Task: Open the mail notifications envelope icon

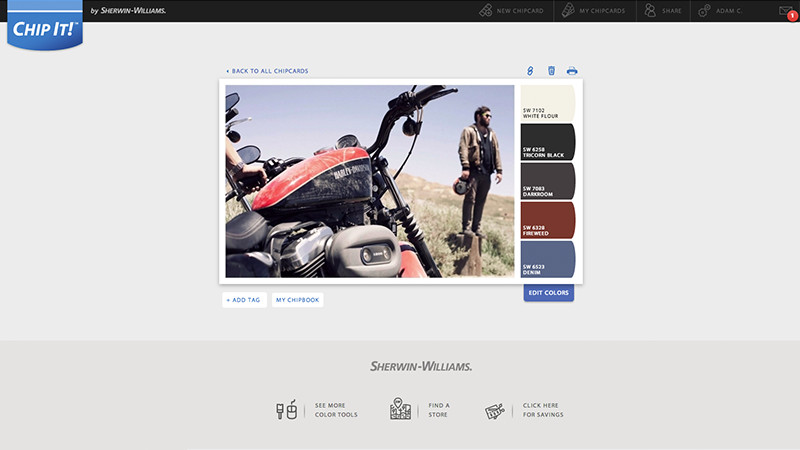Action: point(787,12)
